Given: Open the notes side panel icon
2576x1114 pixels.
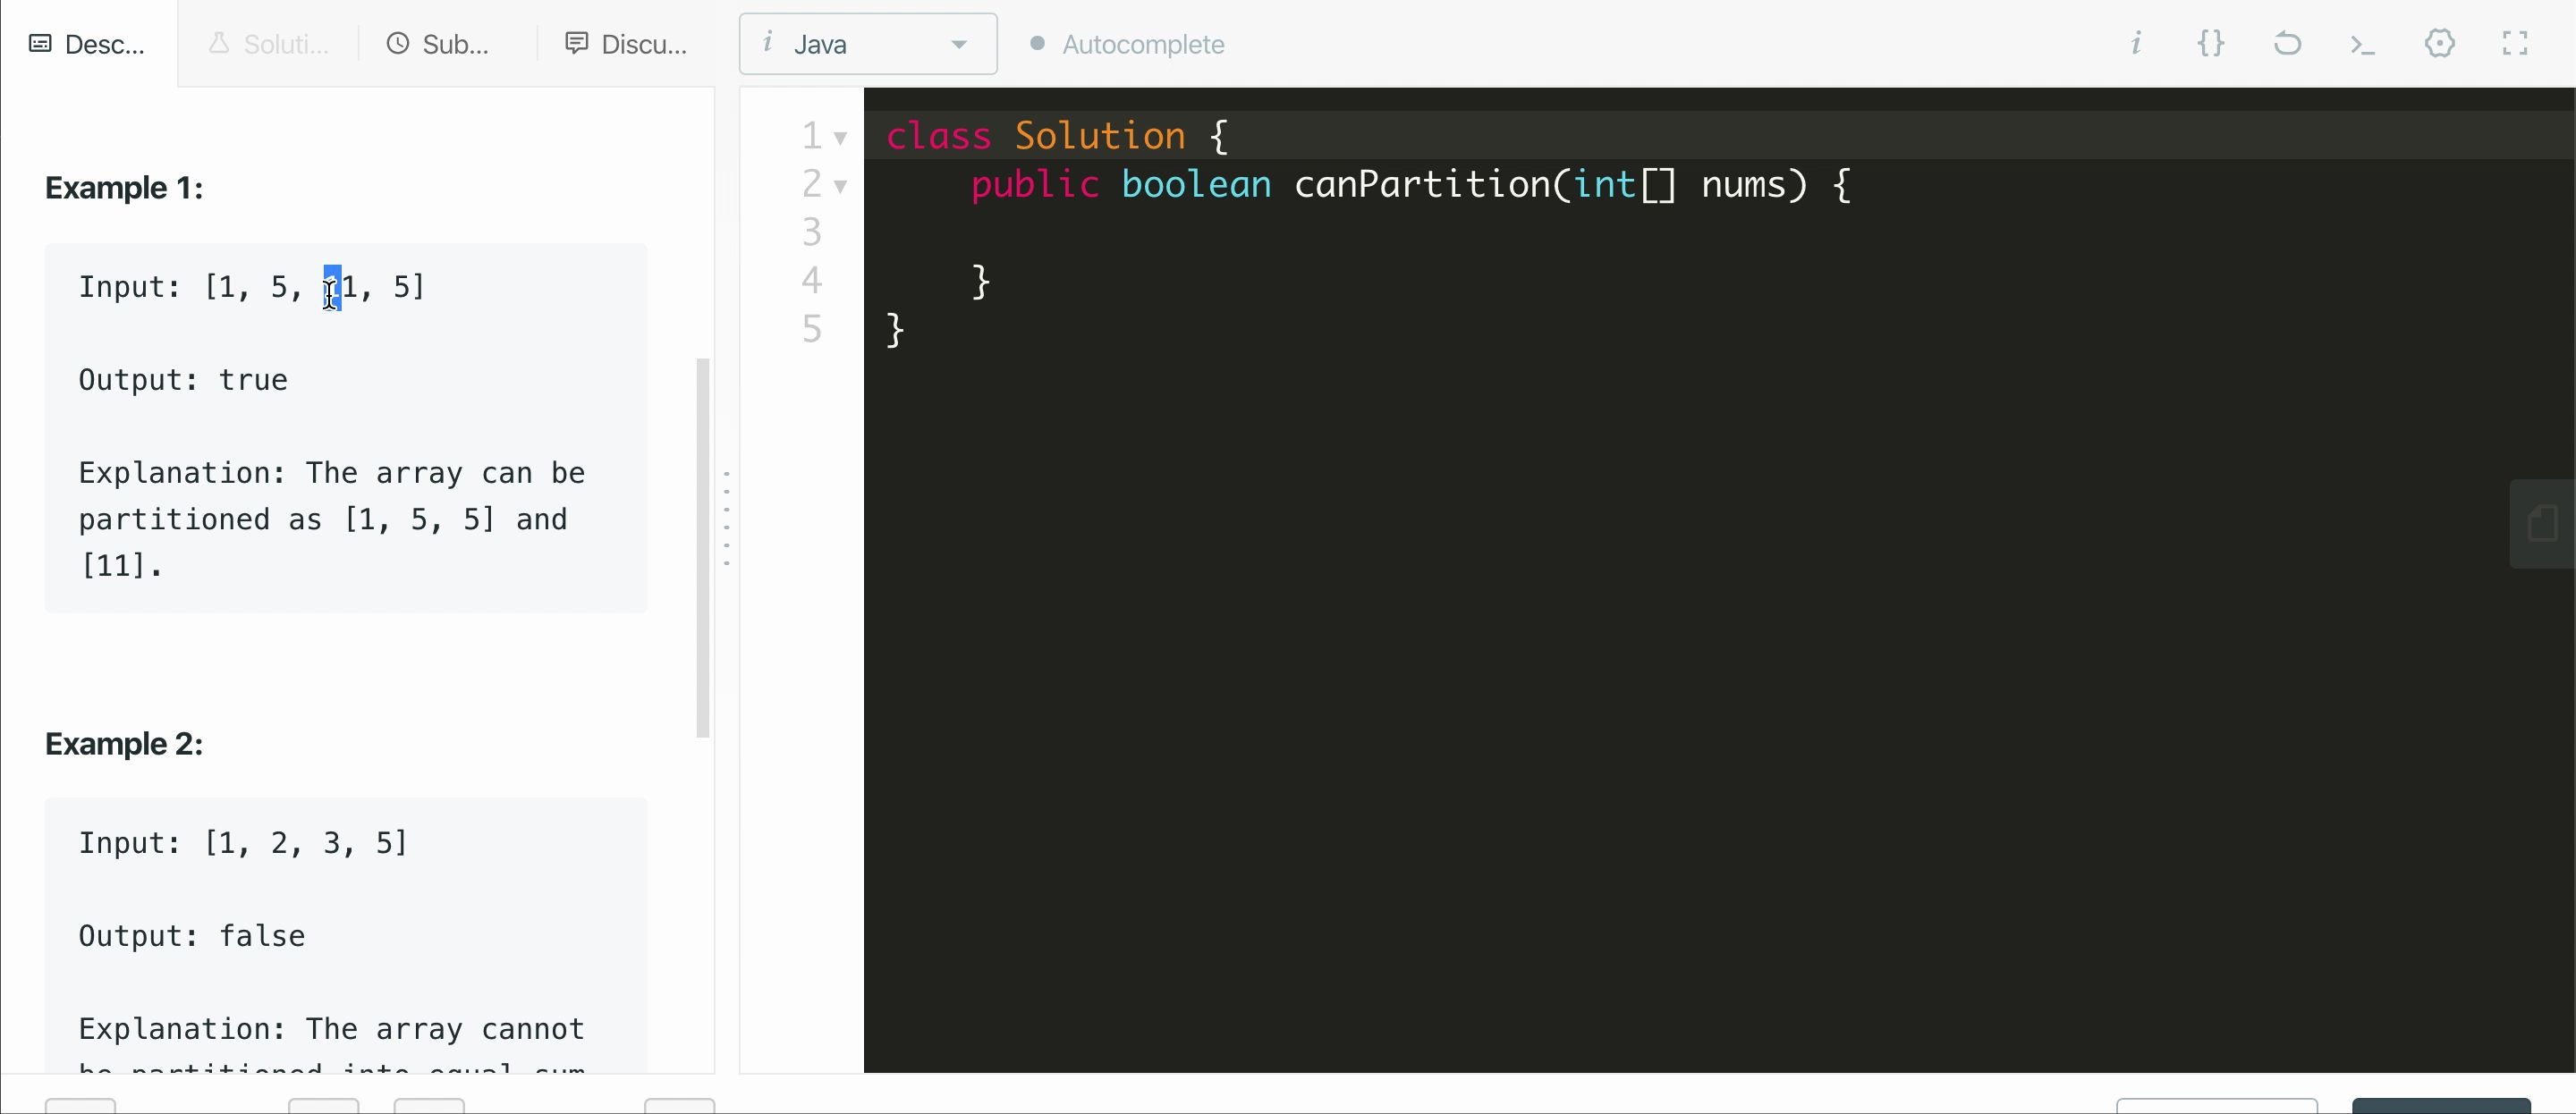Looking at the screenshot, I should (x=2542, y=523).
